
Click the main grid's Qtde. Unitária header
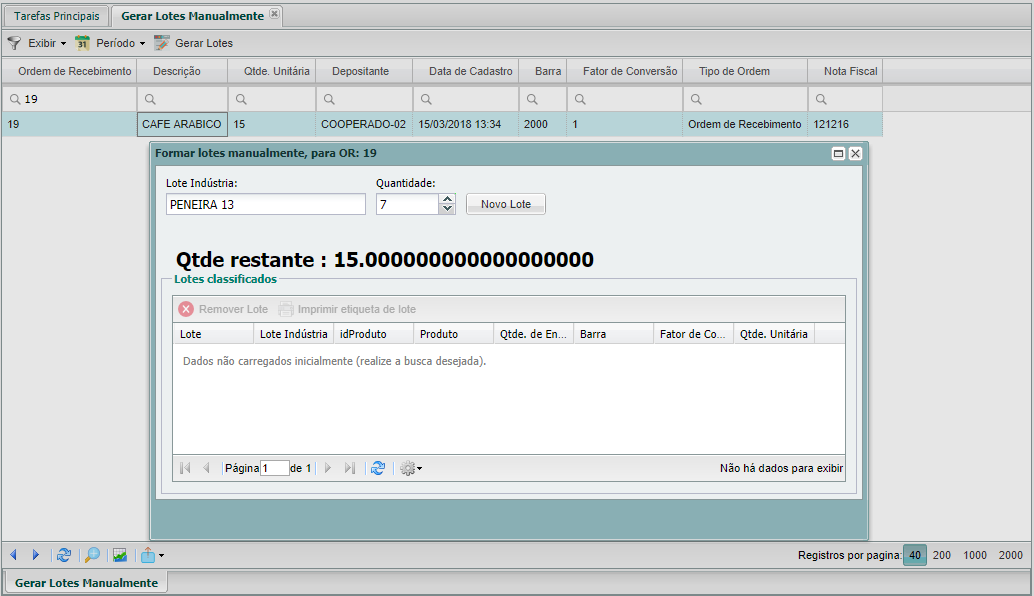[272, 71]
